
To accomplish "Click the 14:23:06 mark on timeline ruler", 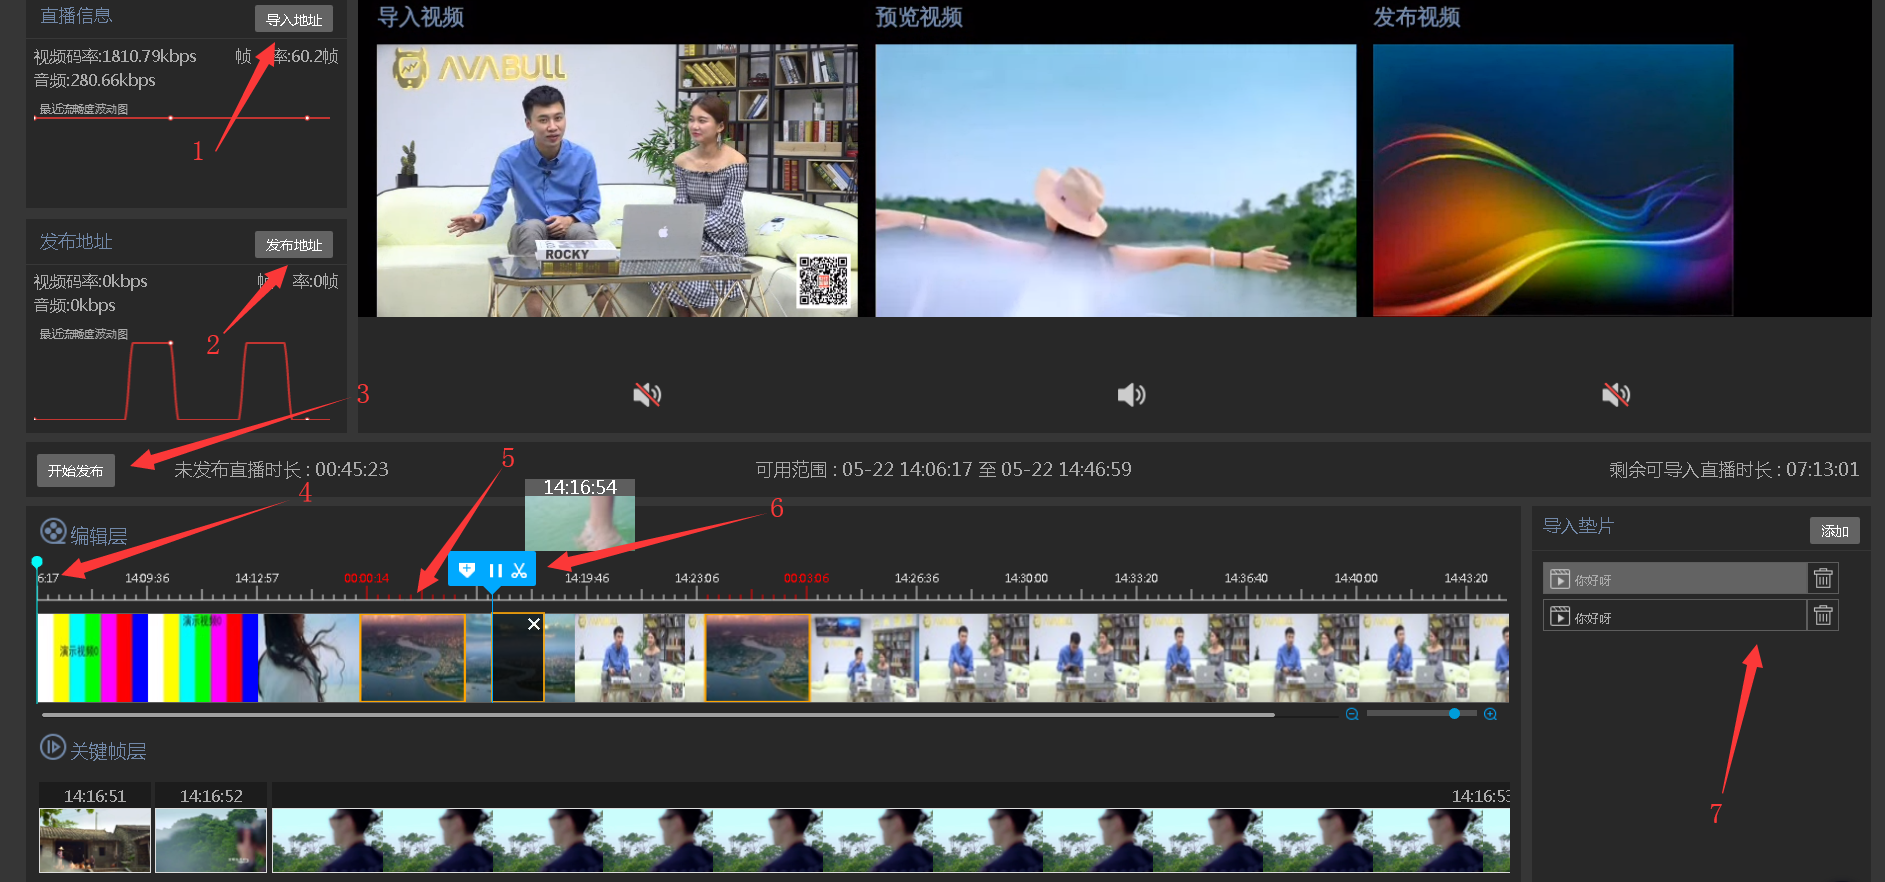I will click(697, 578).
